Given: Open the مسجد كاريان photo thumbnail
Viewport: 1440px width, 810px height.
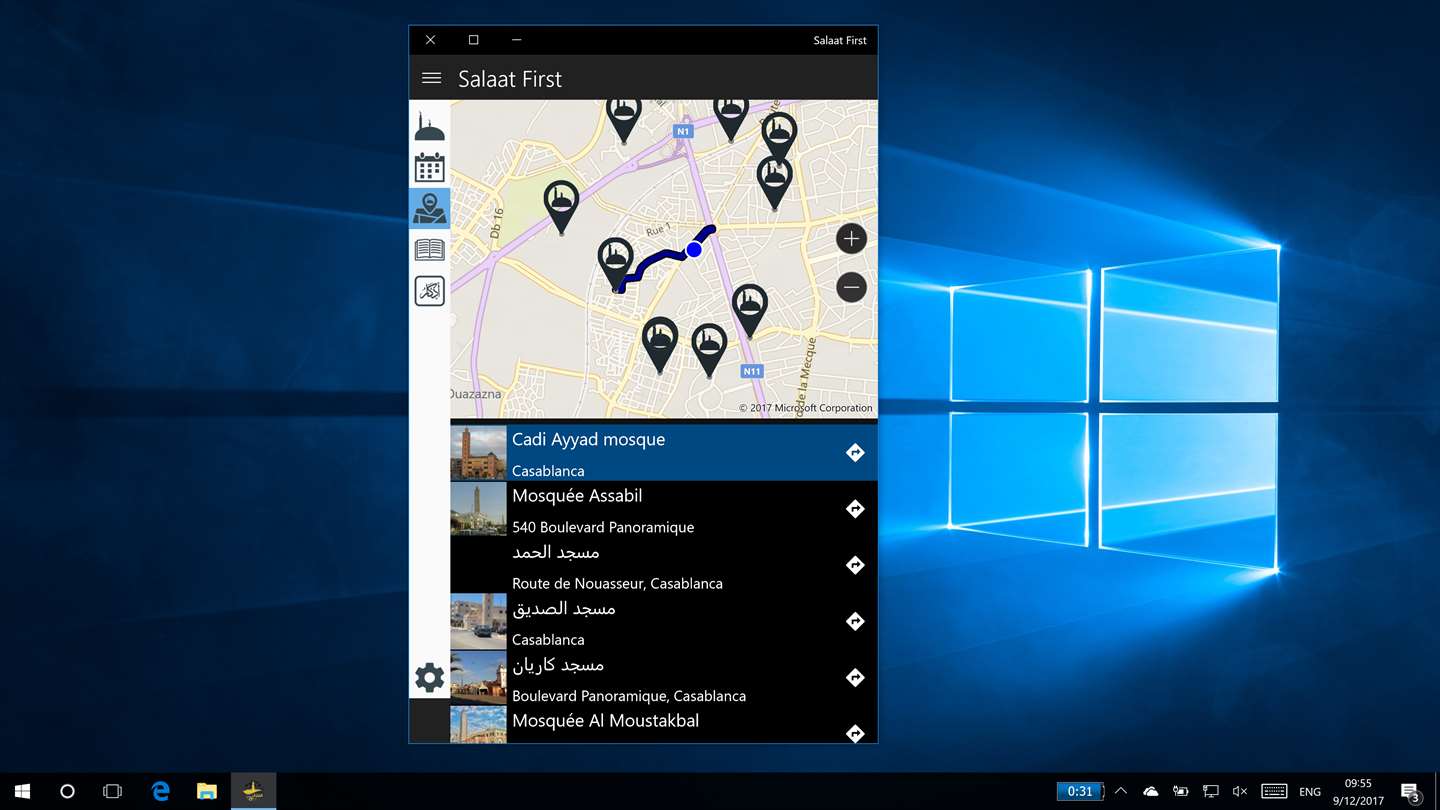Looking at the screenshot, I should click(x=478, y=677).
